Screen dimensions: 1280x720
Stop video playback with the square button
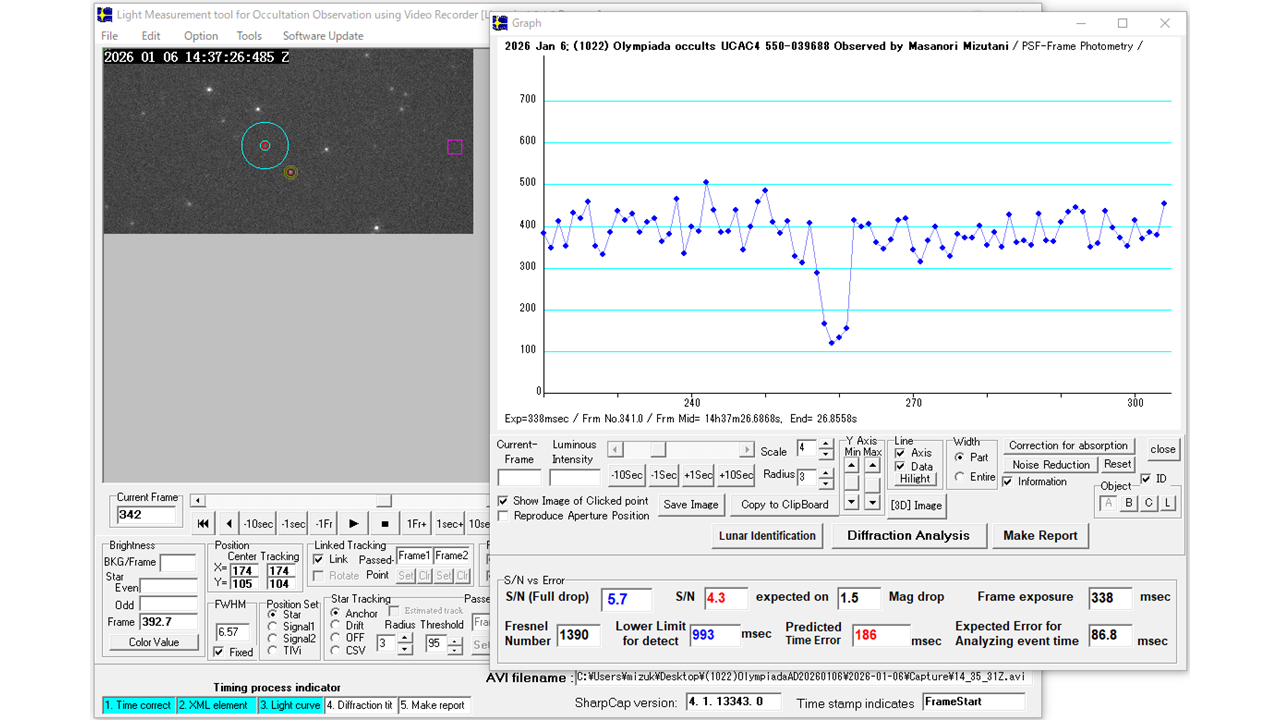point(384,523)
